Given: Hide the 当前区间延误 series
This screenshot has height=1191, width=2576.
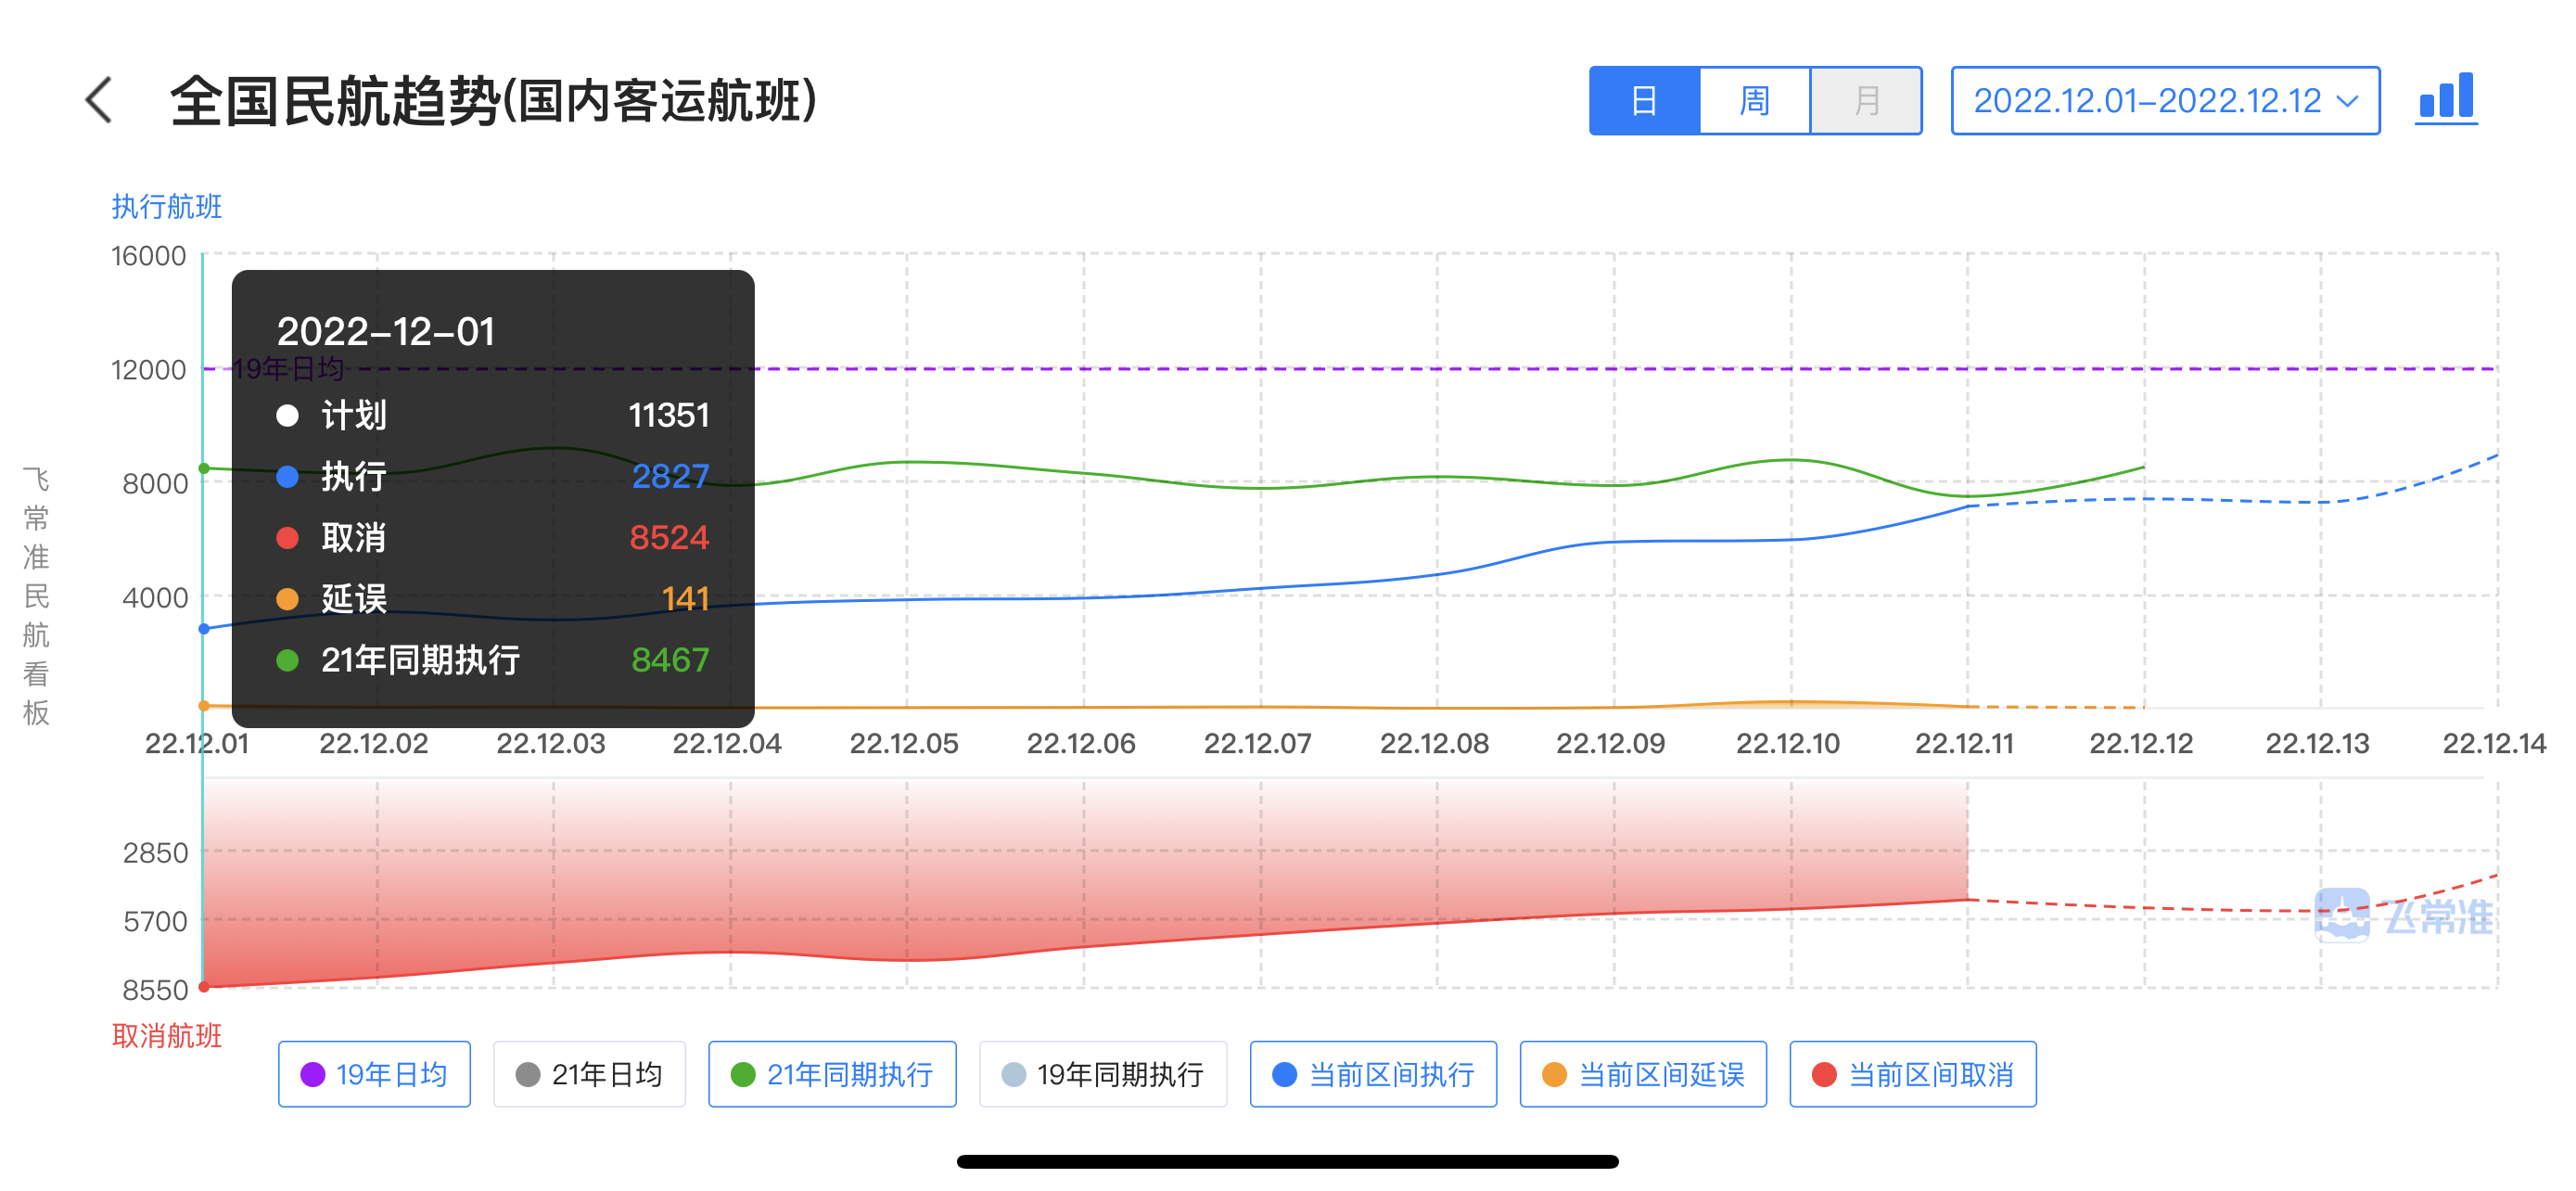Looking at the screenshot, I should tap(1643, 1074).
